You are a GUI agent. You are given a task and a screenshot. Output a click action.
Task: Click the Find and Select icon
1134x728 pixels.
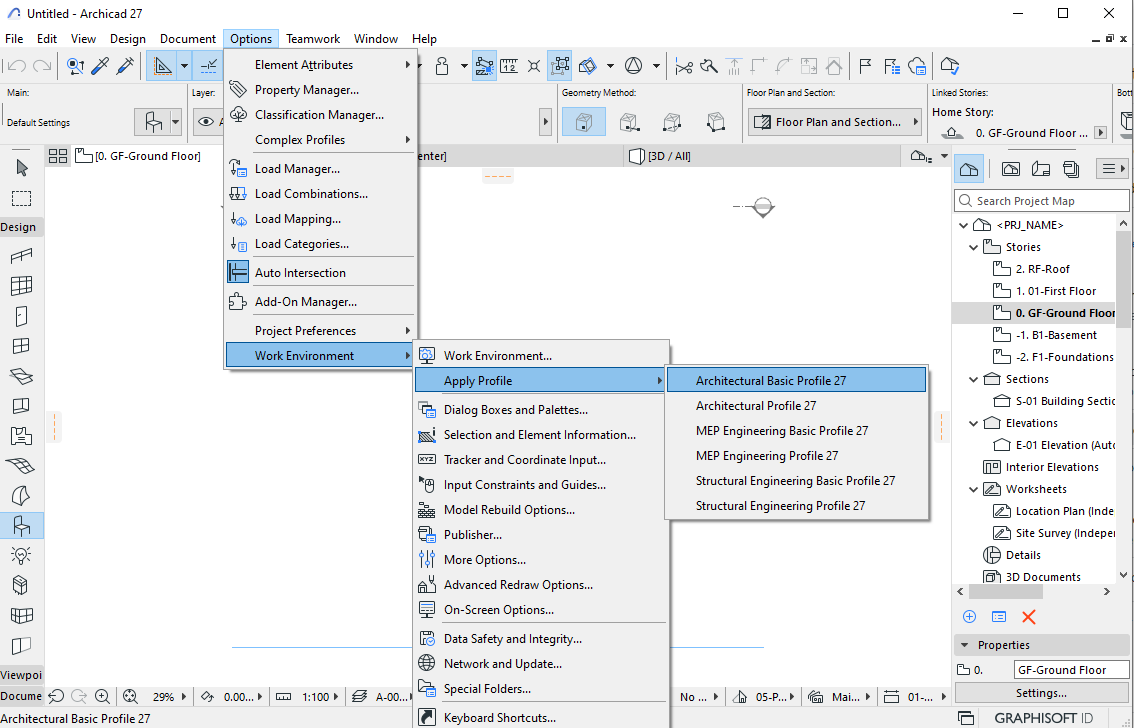tap(76, 66)
